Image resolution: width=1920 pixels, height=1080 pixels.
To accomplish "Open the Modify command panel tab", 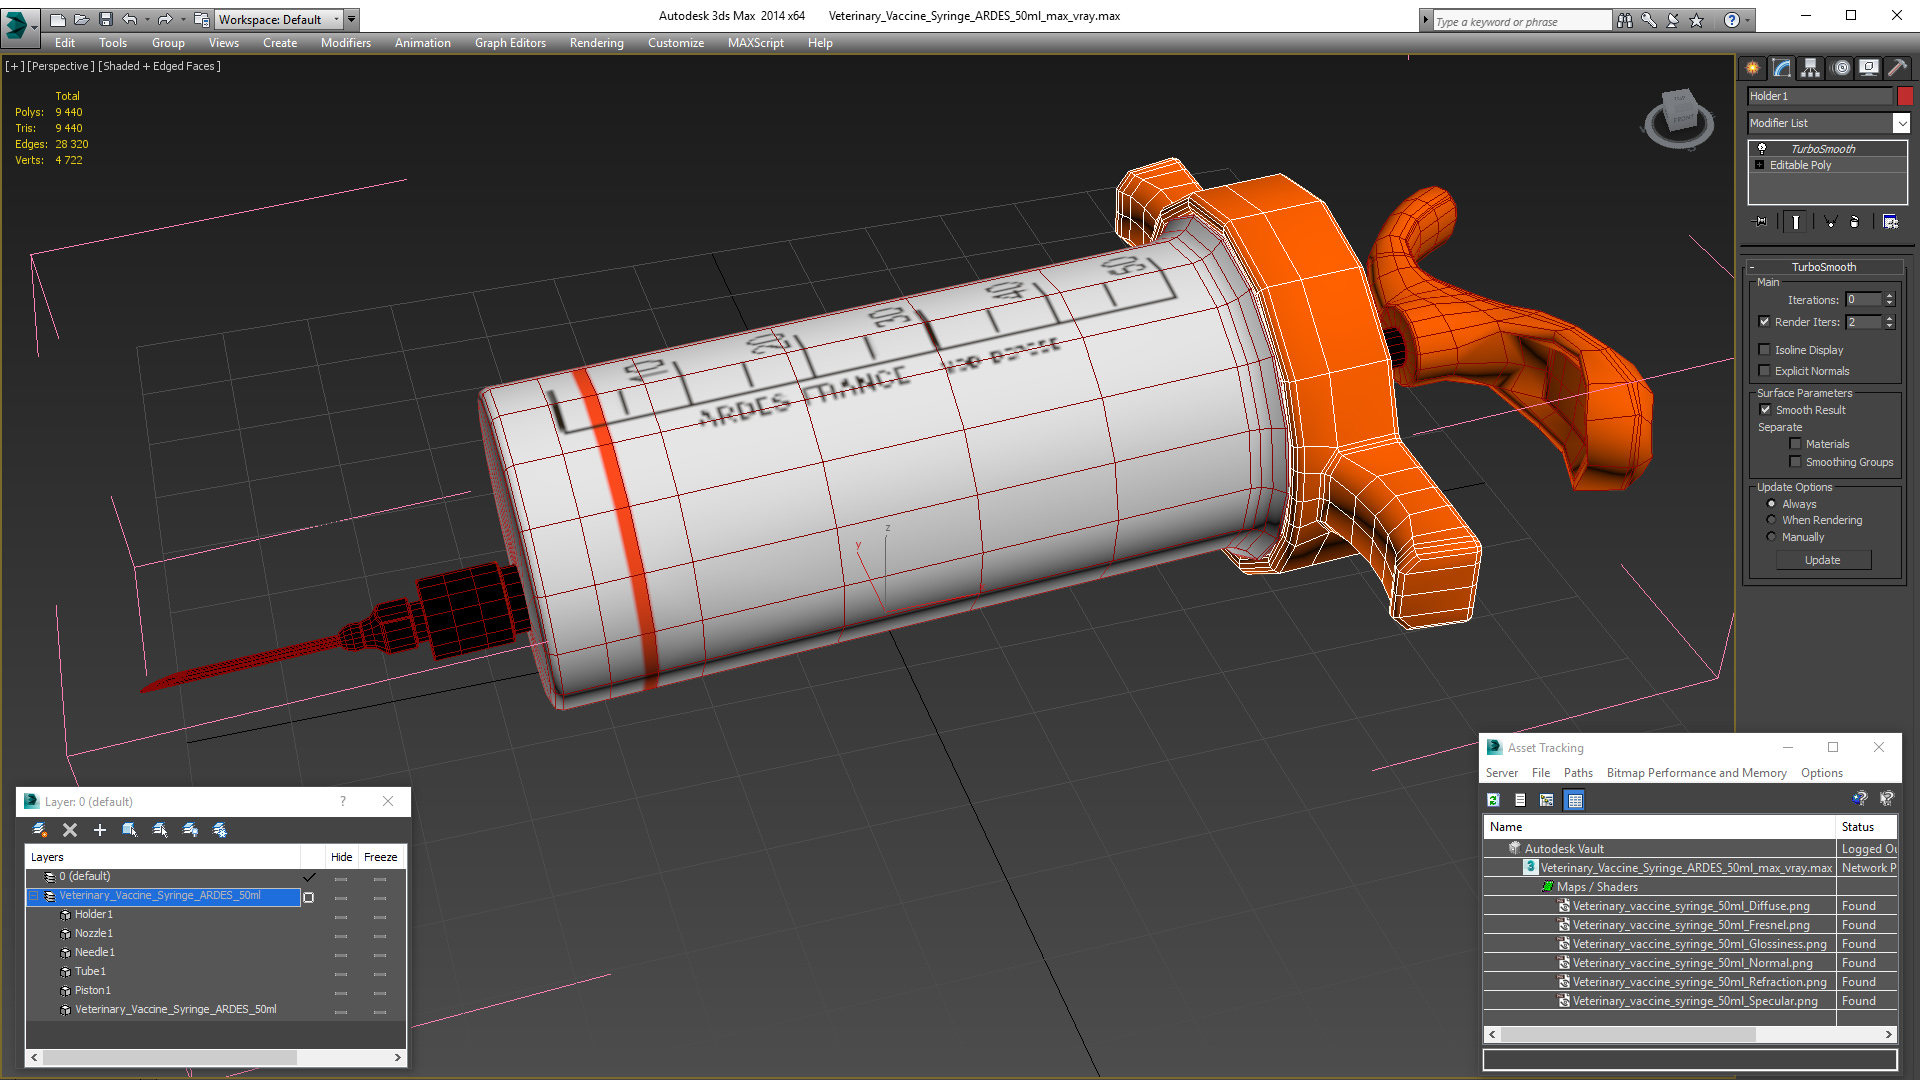I will click(x=1782, y=68).
